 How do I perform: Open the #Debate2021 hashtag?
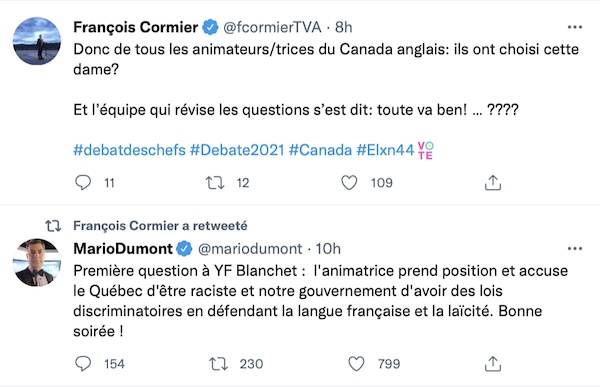pos(237,150)
